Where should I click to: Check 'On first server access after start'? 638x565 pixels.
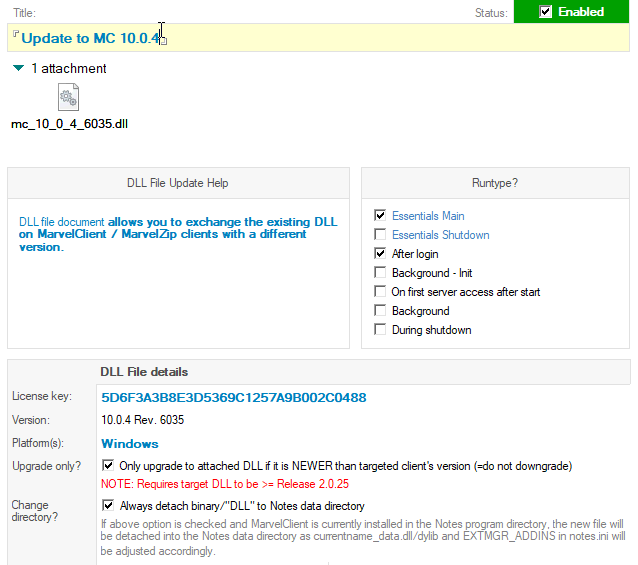[x=380, y=291]
